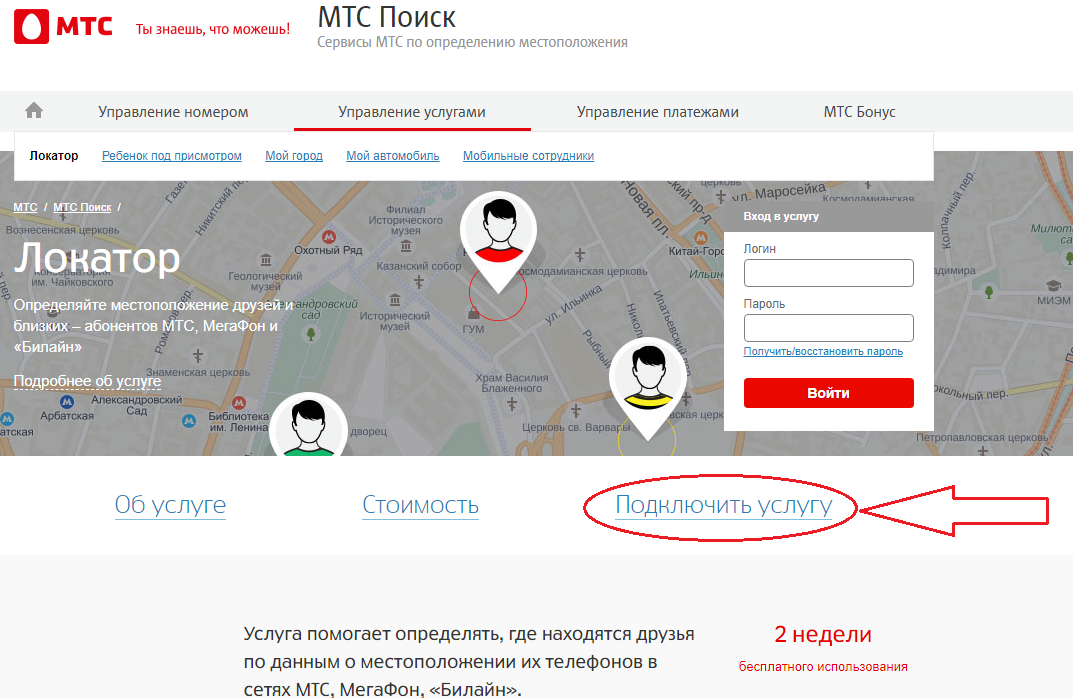Click the 2 недели promo text

[x=823, y=634]
